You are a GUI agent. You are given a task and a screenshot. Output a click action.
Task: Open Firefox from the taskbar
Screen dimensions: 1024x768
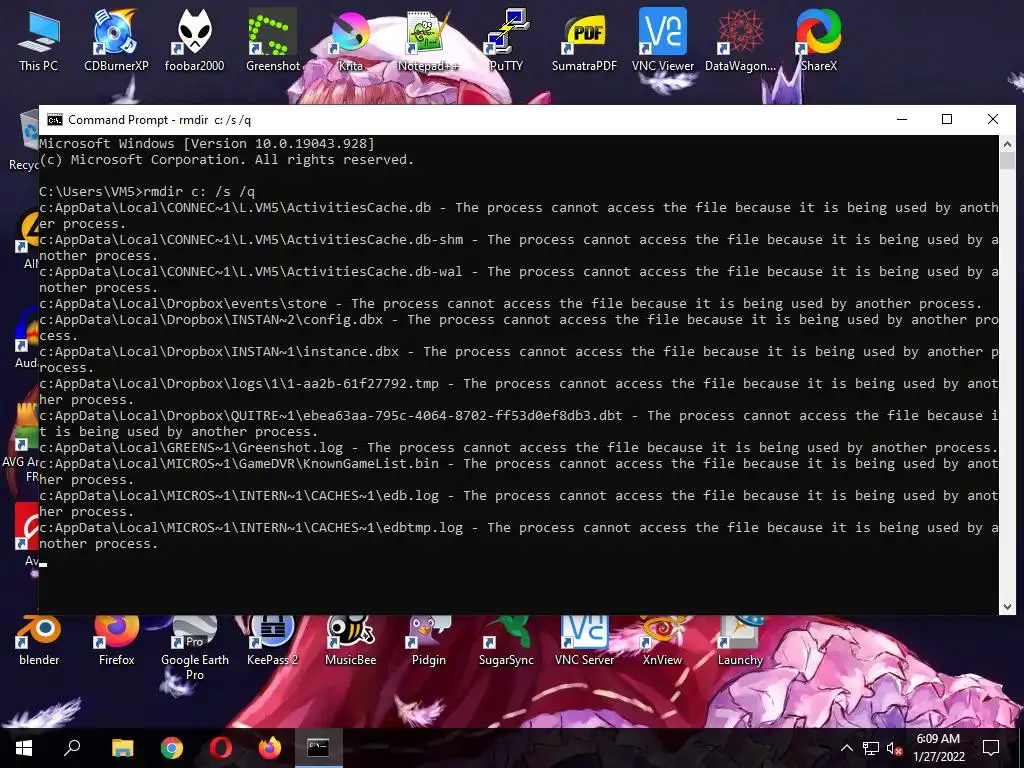269,748
